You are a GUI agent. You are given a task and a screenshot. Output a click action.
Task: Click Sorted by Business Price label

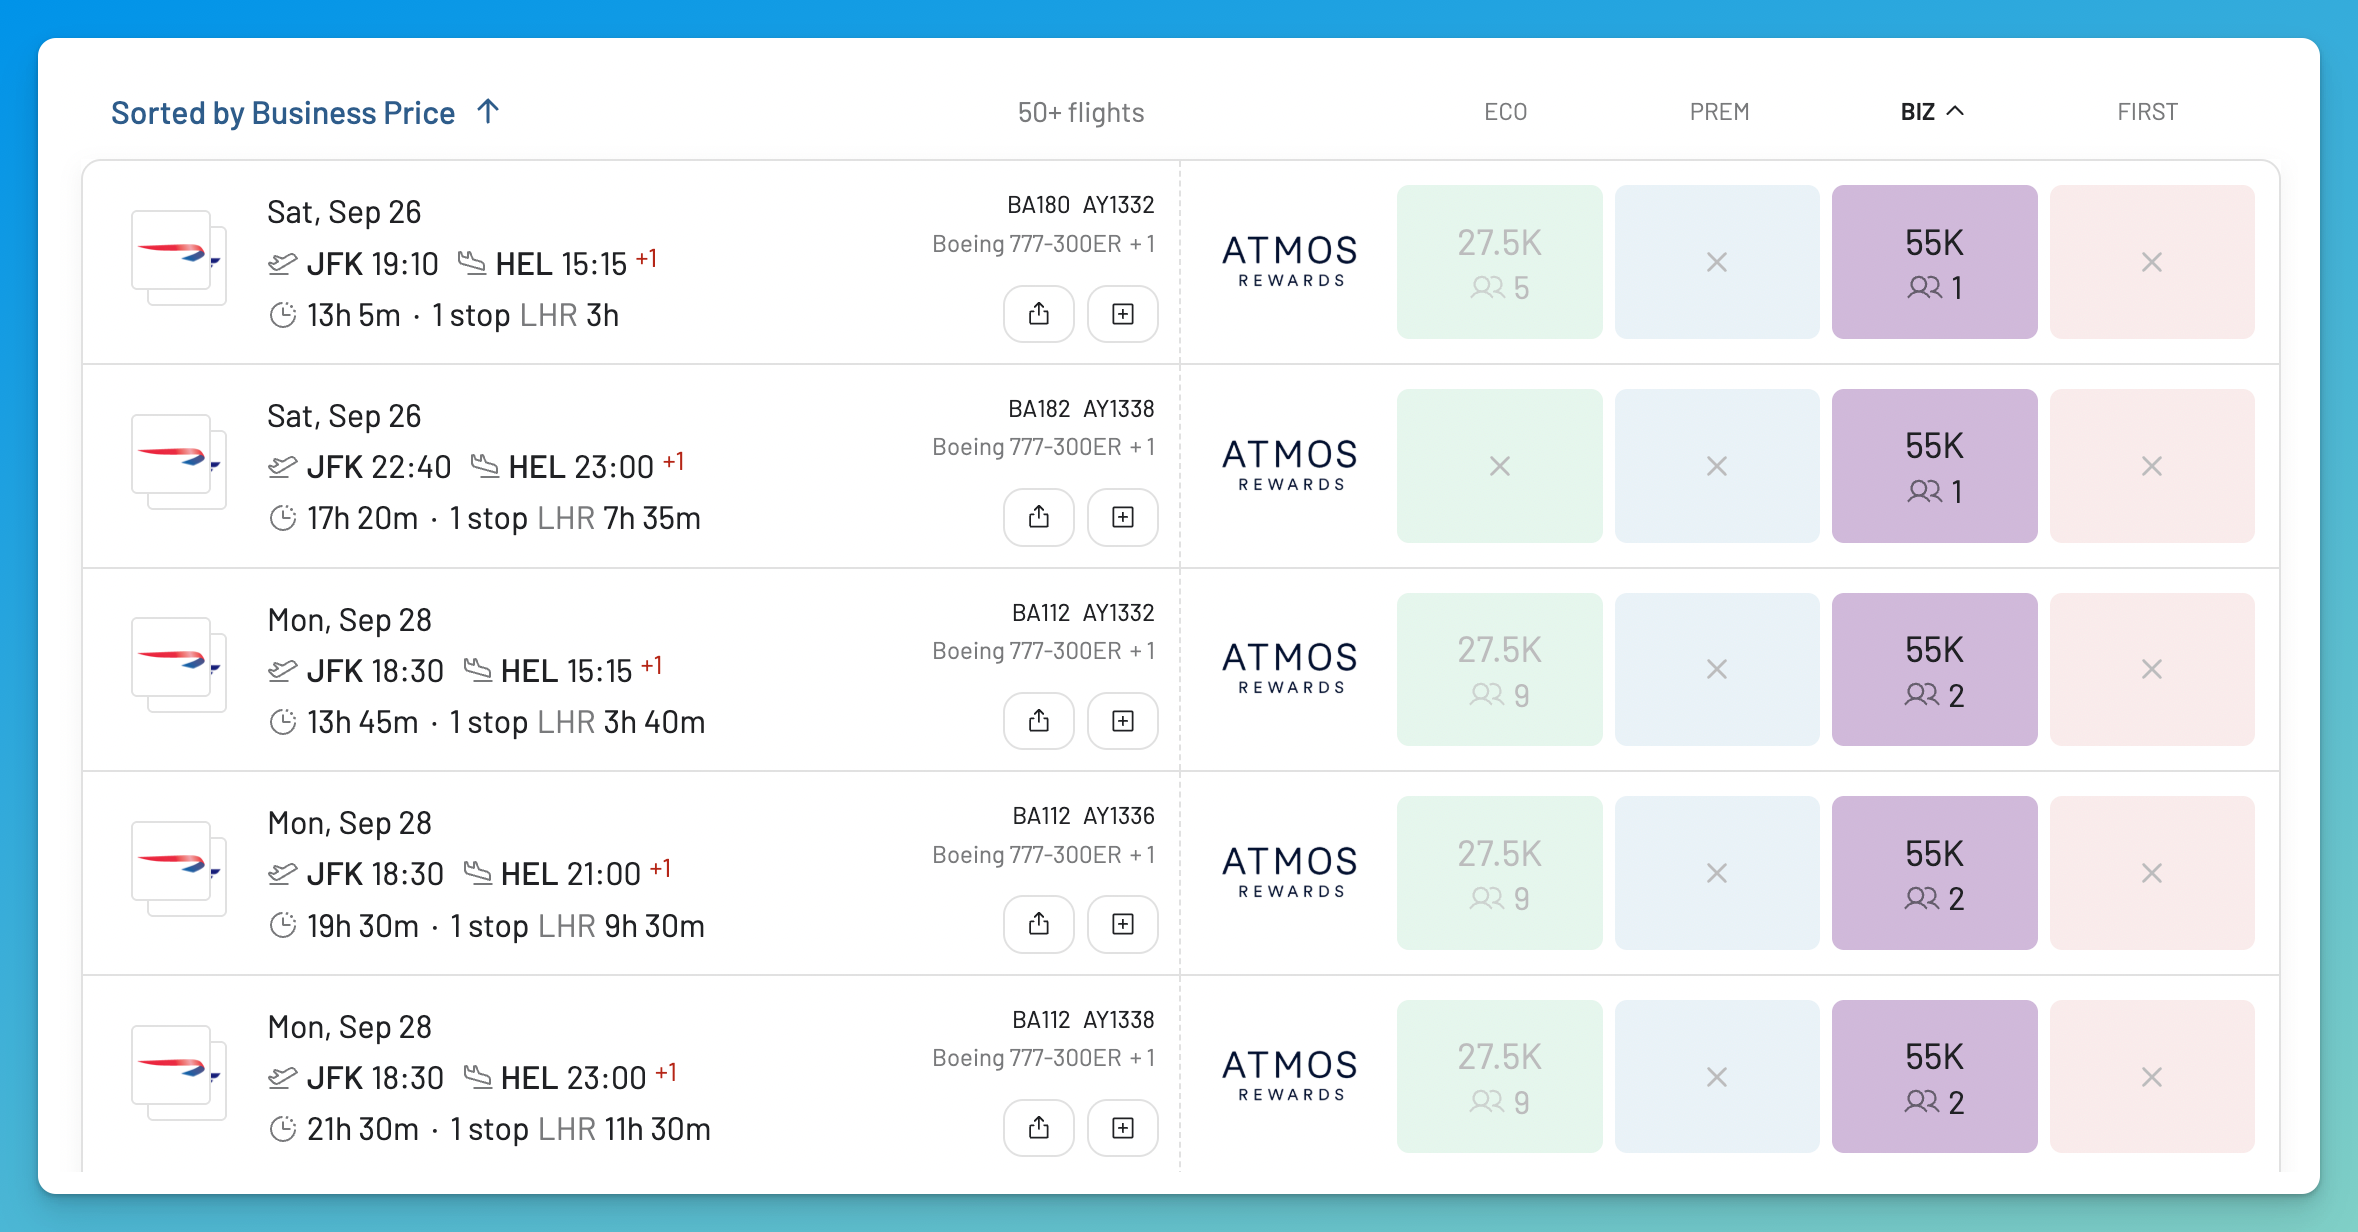pyautogui.click(x=283, y=113)
